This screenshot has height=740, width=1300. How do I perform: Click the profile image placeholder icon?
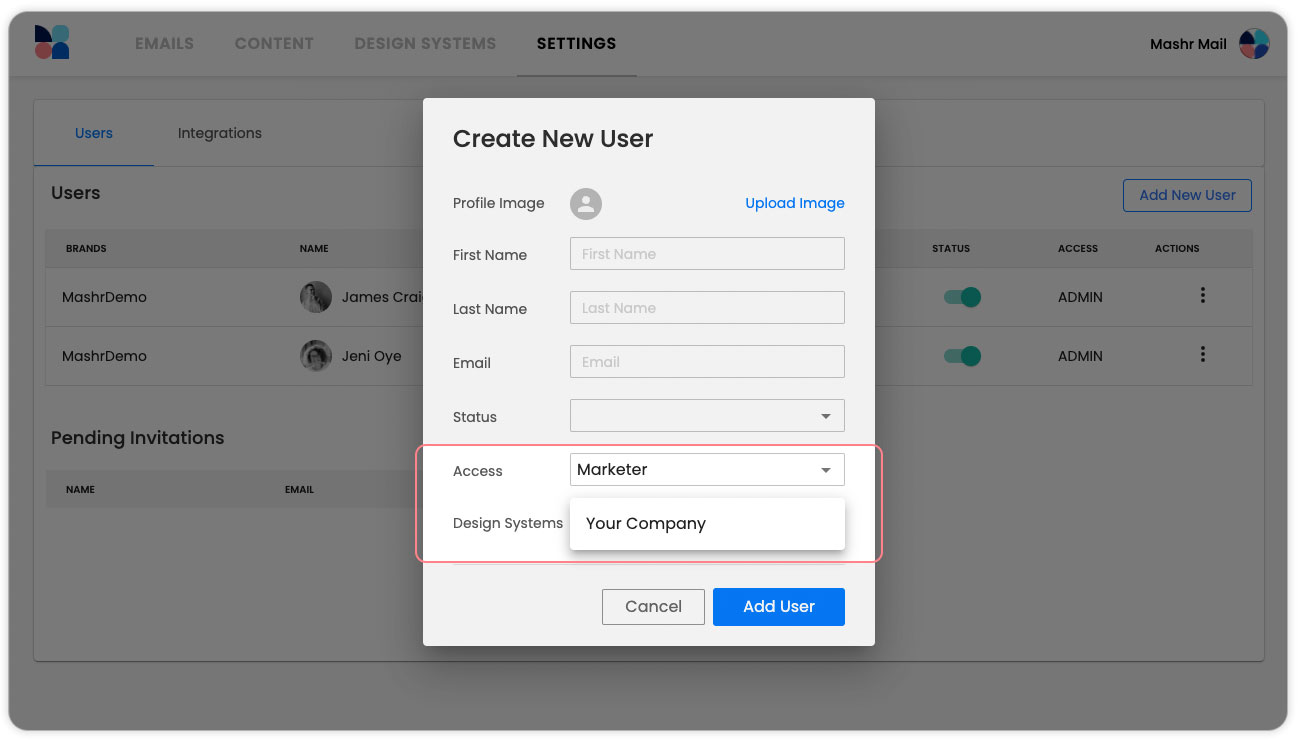586,203
